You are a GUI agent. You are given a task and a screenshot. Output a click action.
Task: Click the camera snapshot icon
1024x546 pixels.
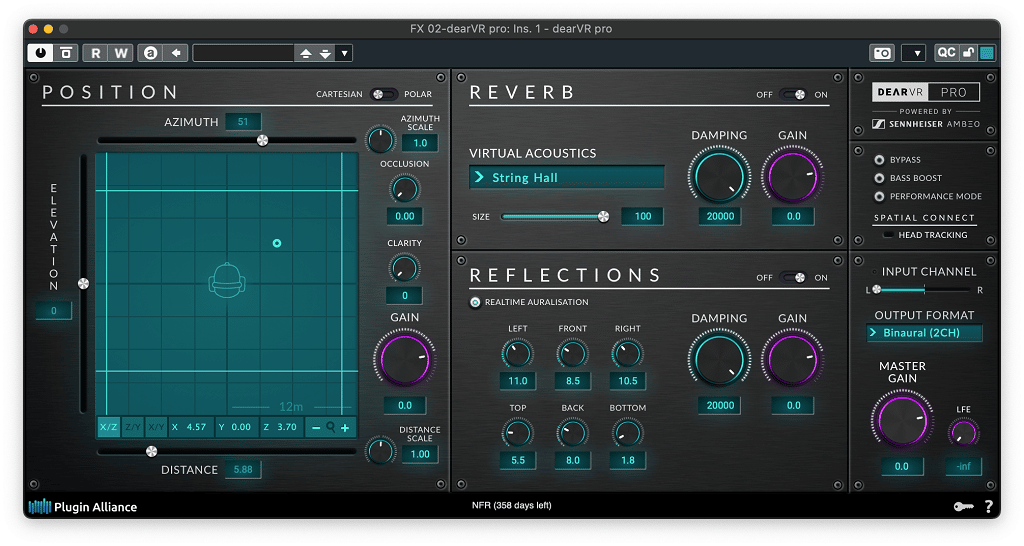tap(882, 53)
